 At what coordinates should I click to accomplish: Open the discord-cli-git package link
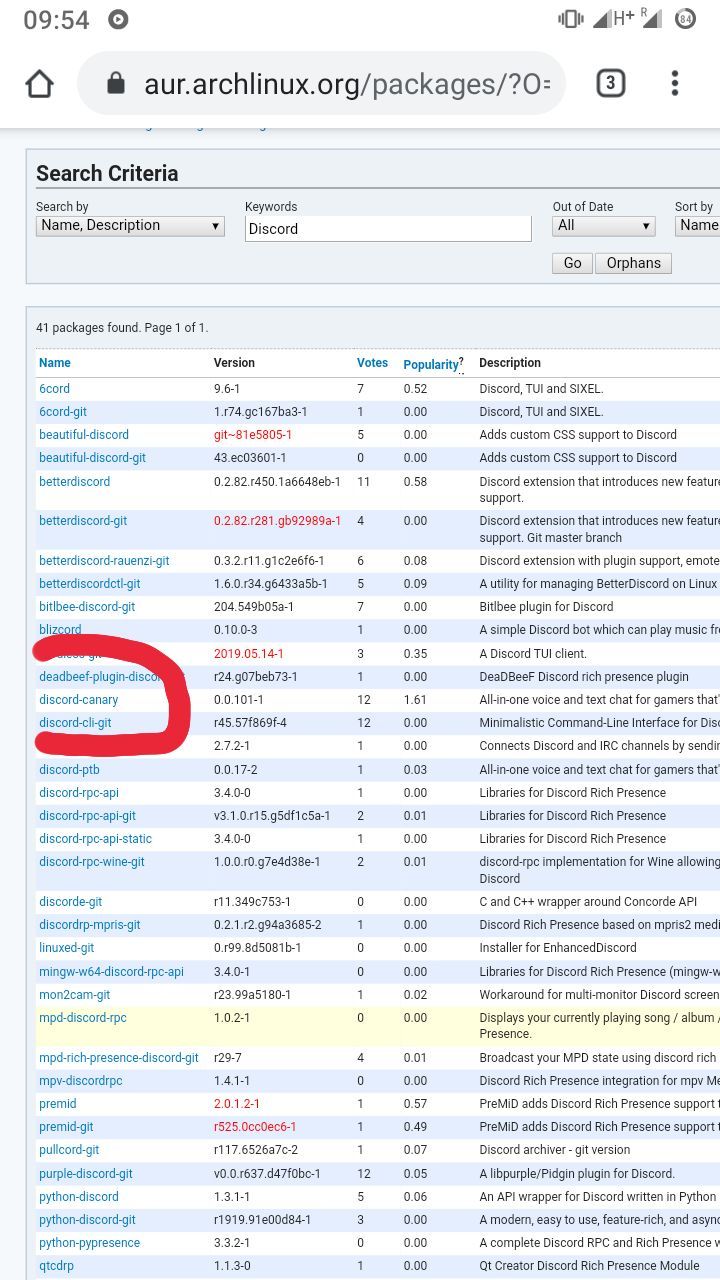click(75, 723)
